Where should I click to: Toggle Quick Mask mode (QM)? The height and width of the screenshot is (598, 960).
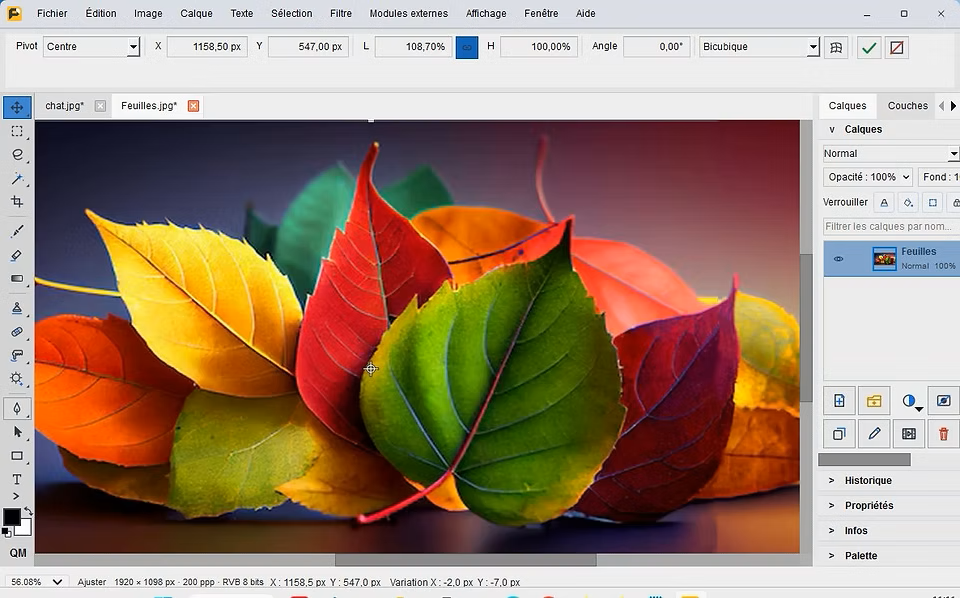coord(18,553)
